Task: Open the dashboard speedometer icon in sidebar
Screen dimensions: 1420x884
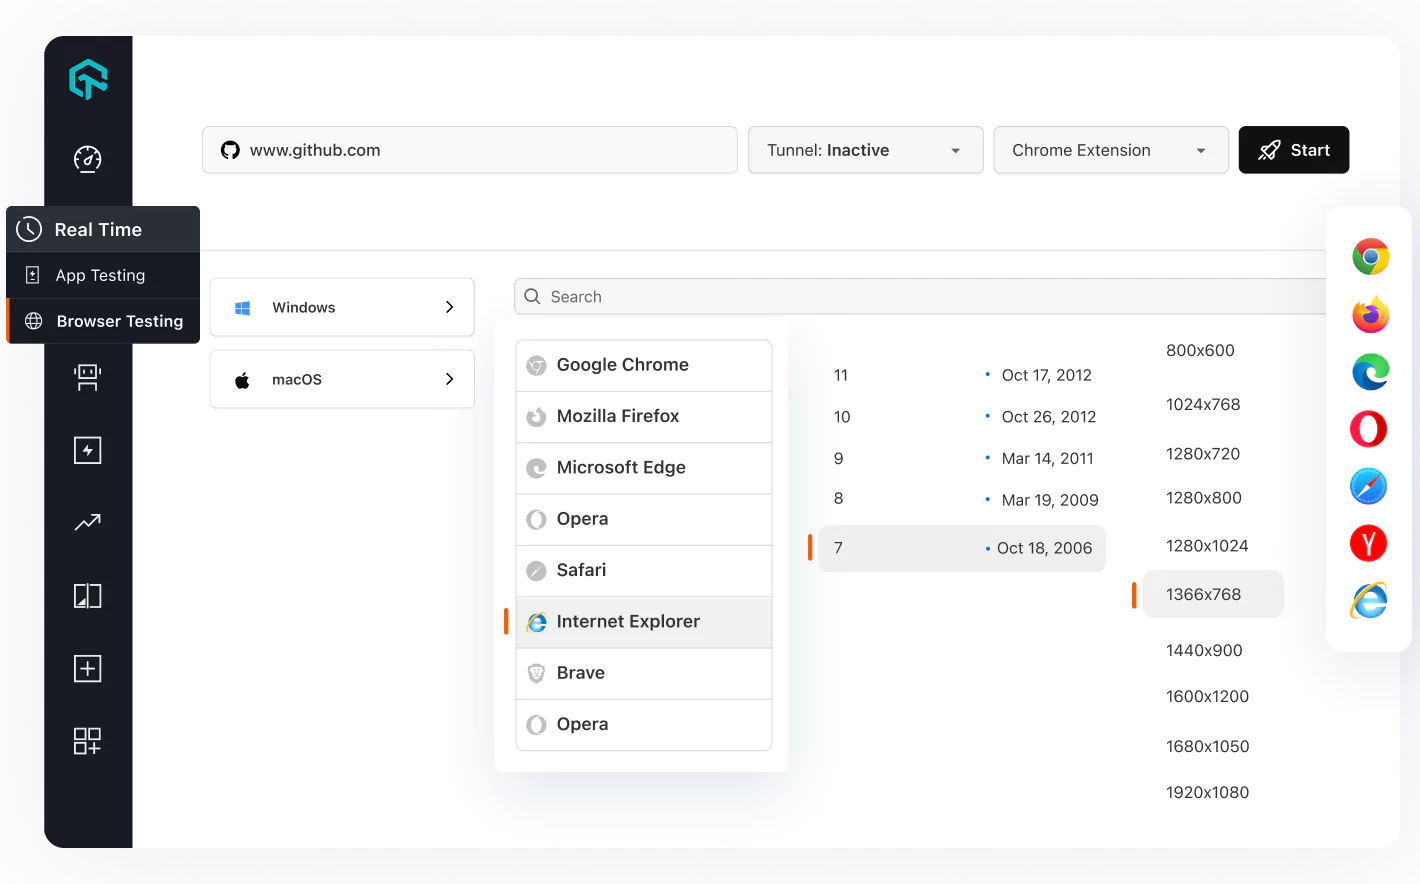Action: (x=88, y=159)
